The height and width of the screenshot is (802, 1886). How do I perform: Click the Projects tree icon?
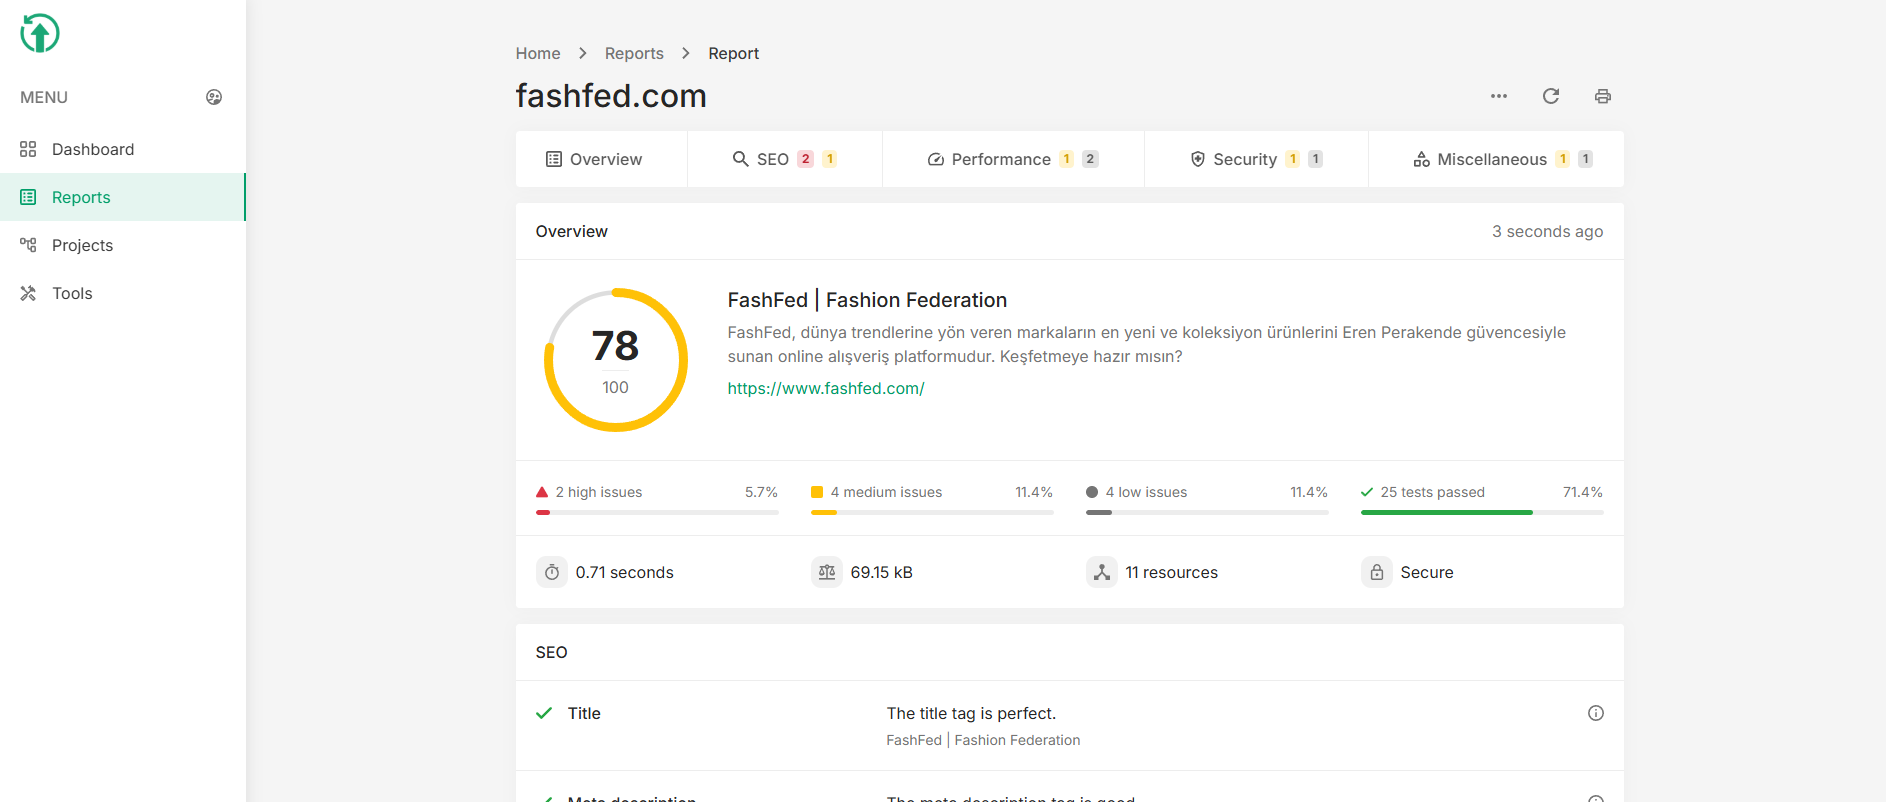coord(28,245)
